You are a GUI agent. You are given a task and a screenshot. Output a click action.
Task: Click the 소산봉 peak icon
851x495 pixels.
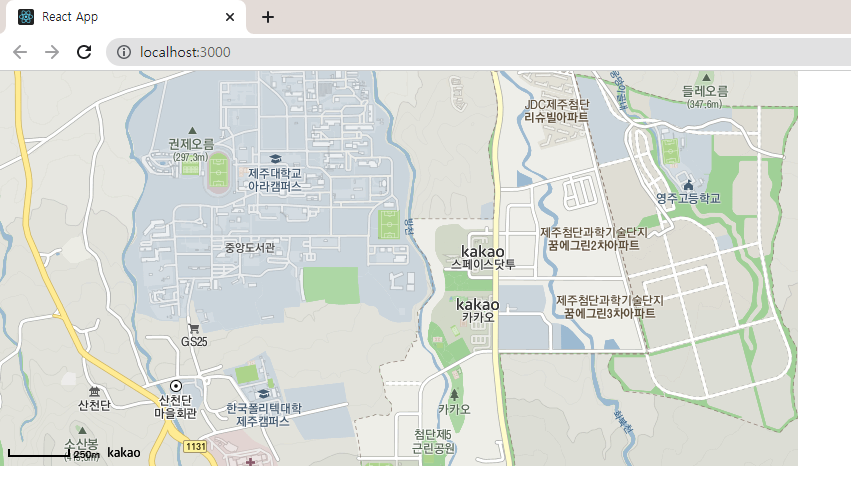point(82,430)
